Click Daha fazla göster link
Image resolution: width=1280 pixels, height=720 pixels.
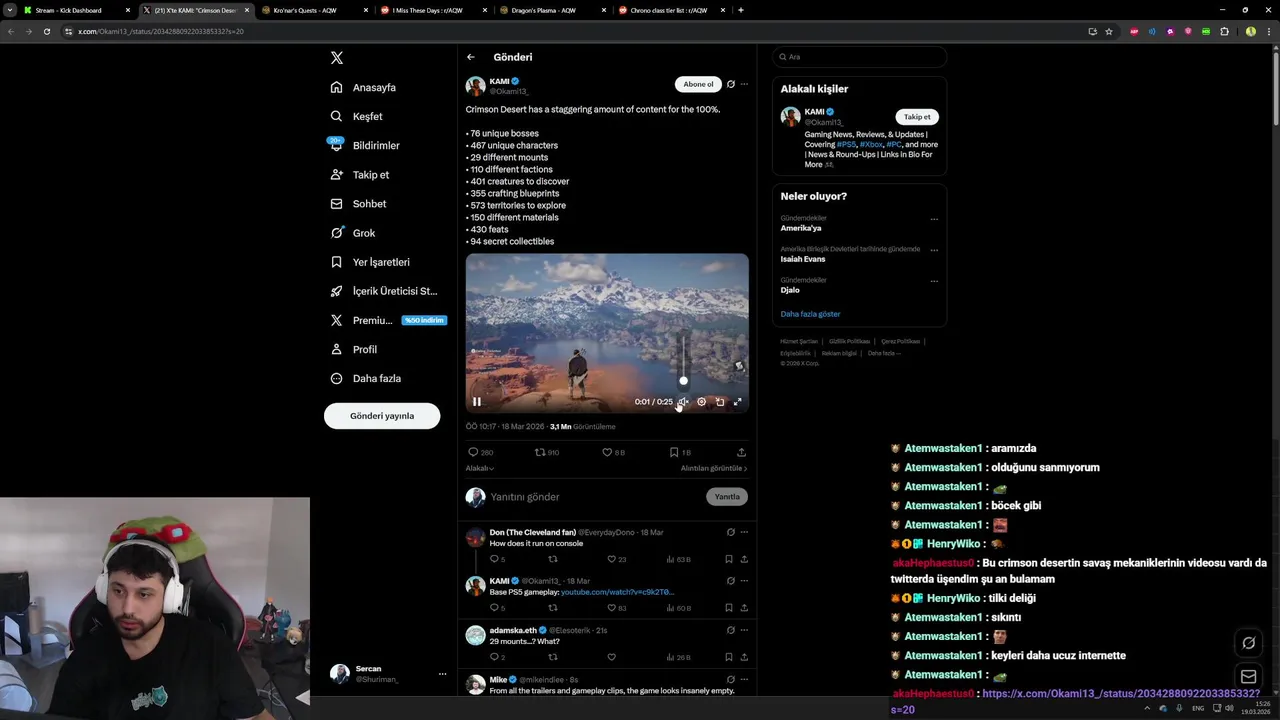tap(810, 314)
